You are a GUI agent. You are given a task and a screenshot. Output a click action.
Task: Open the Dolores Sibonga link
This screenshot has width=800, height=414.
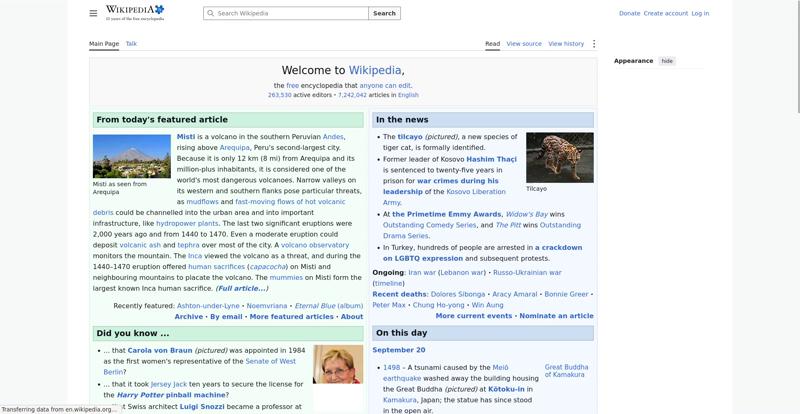(x=458, y=295)
